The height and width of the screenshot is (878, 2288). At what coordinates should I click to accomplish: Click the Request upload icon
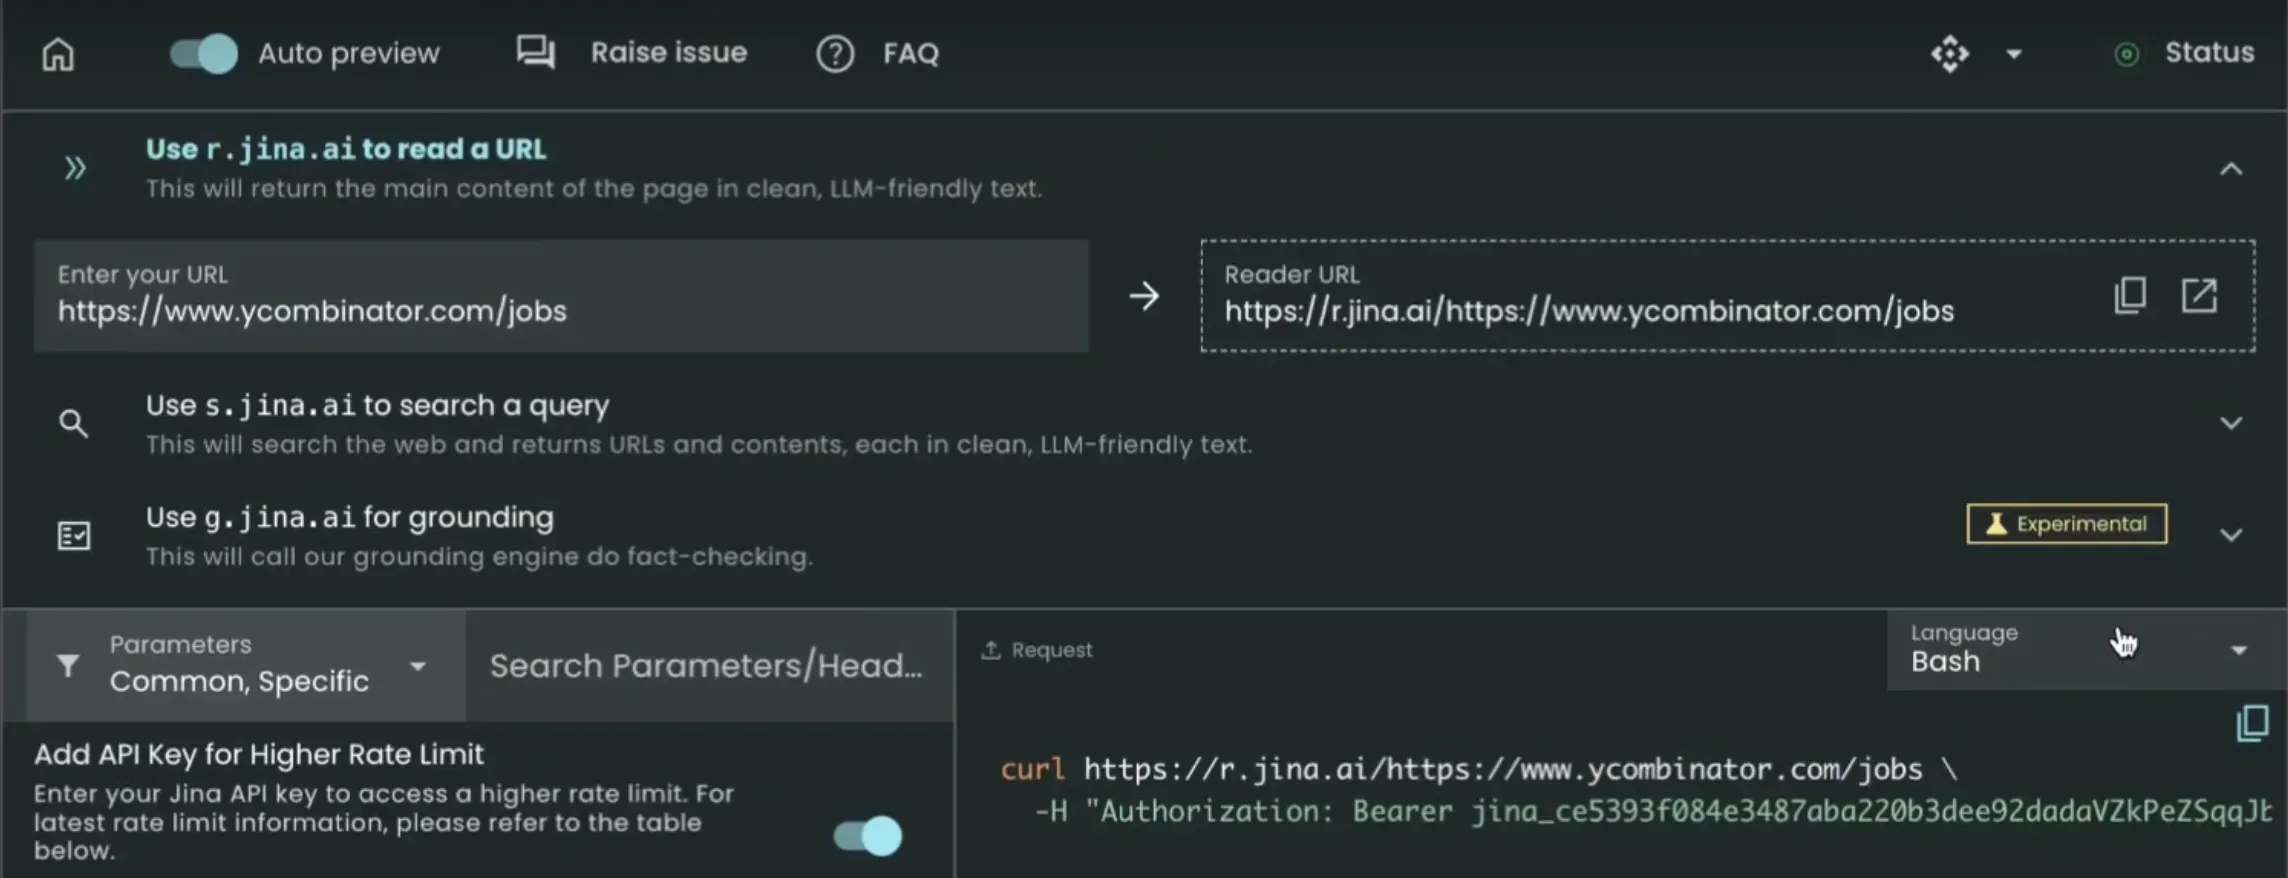[x=991, y=650]
